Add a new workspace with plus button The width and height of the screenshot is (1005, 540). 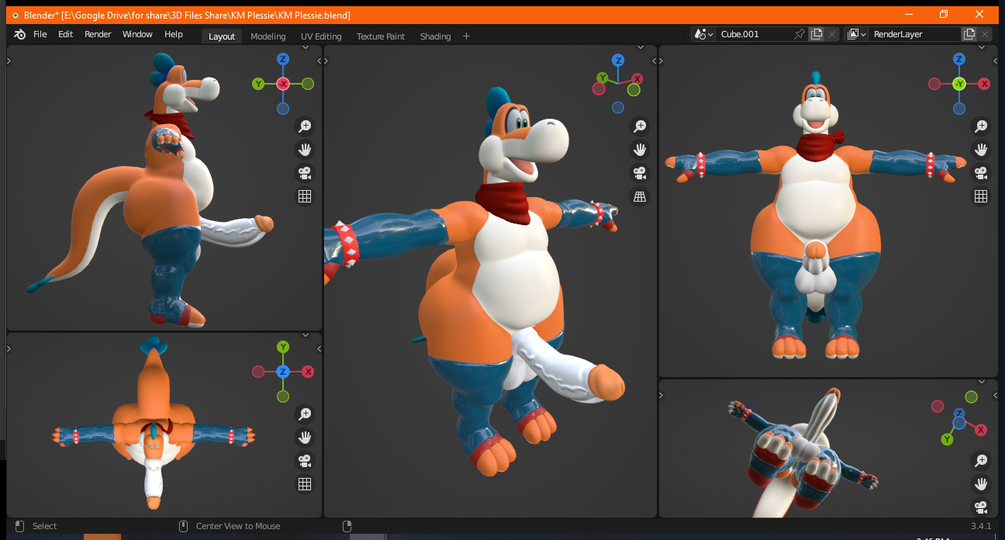coord(466,37)
